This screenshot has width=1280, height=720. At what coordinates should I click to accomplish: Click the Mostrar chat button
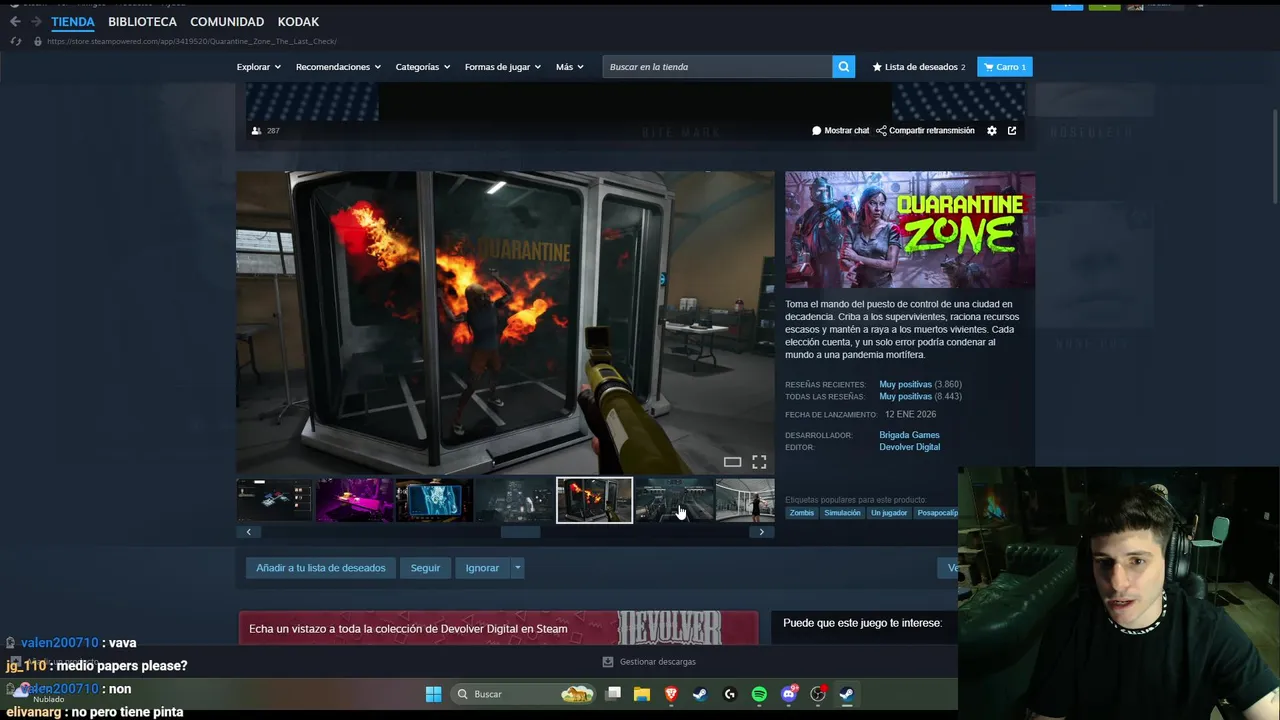pyautogui.click(x=840, y=131)
